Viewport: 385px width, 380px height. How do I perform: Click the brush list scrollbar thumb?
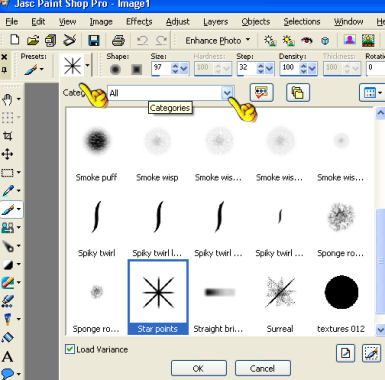pos(380,261)
